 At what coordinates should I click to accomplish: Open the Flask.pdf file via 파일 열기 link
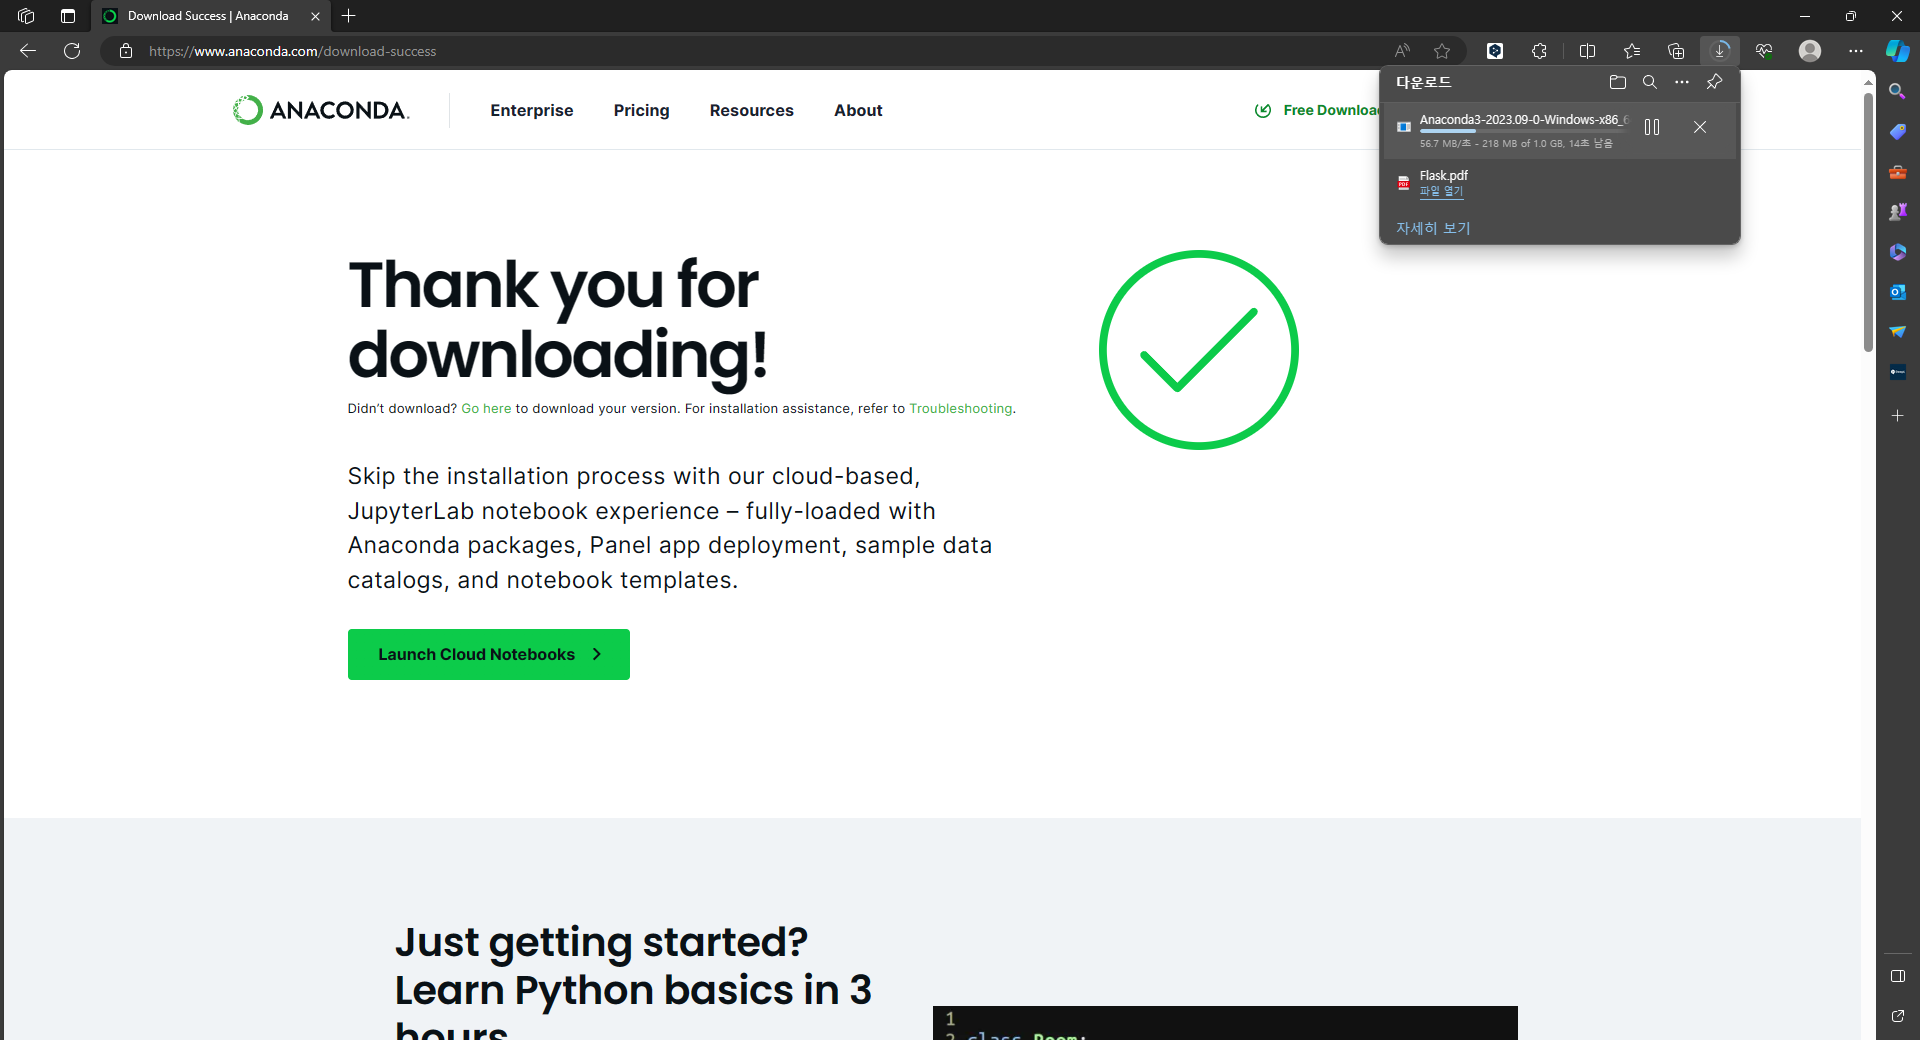click(x=1441, y=191)
